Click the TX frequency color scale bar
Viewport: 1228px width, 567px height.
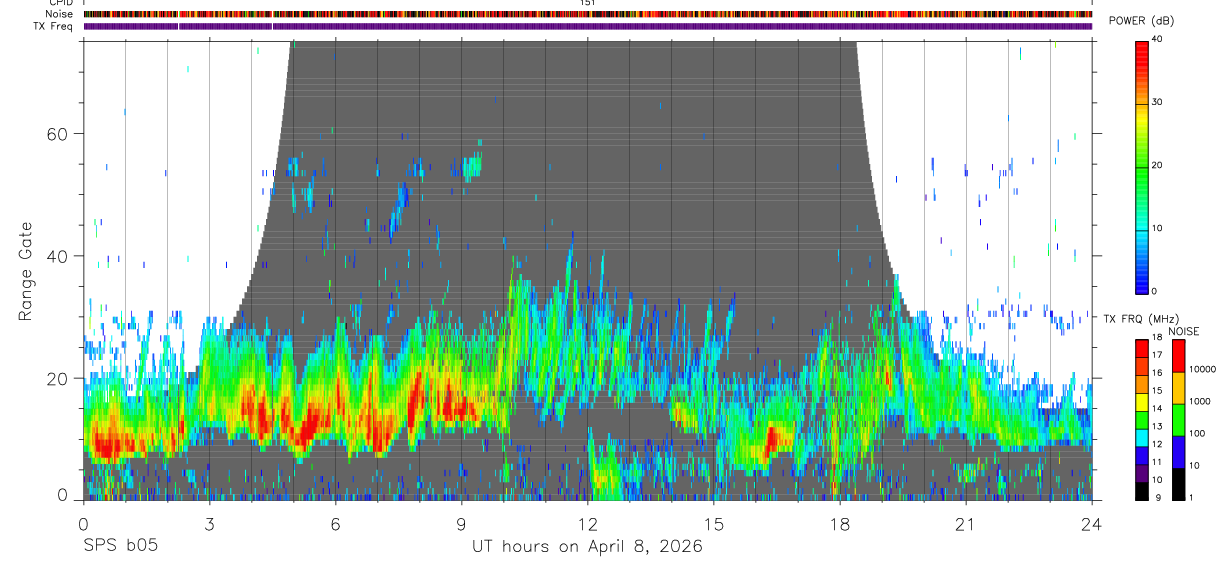(x=1142, y=419)
